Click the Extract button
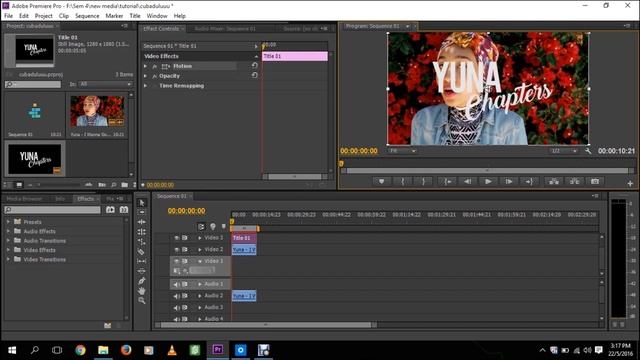Viewport: 640px width, 360px height. coord(574,182)
